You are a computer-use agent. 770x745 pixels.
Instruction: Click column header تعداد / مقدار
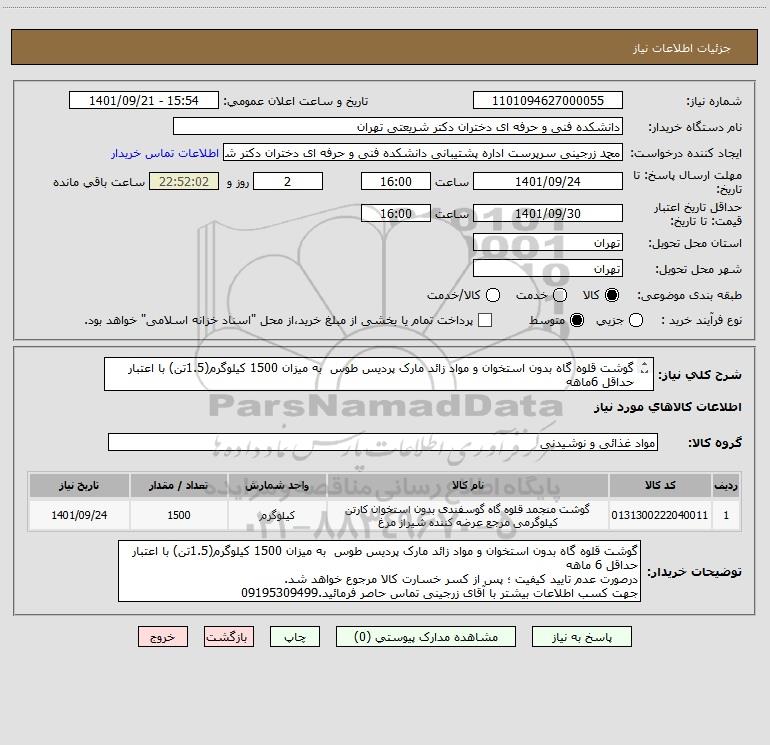[x=179, y=486]
